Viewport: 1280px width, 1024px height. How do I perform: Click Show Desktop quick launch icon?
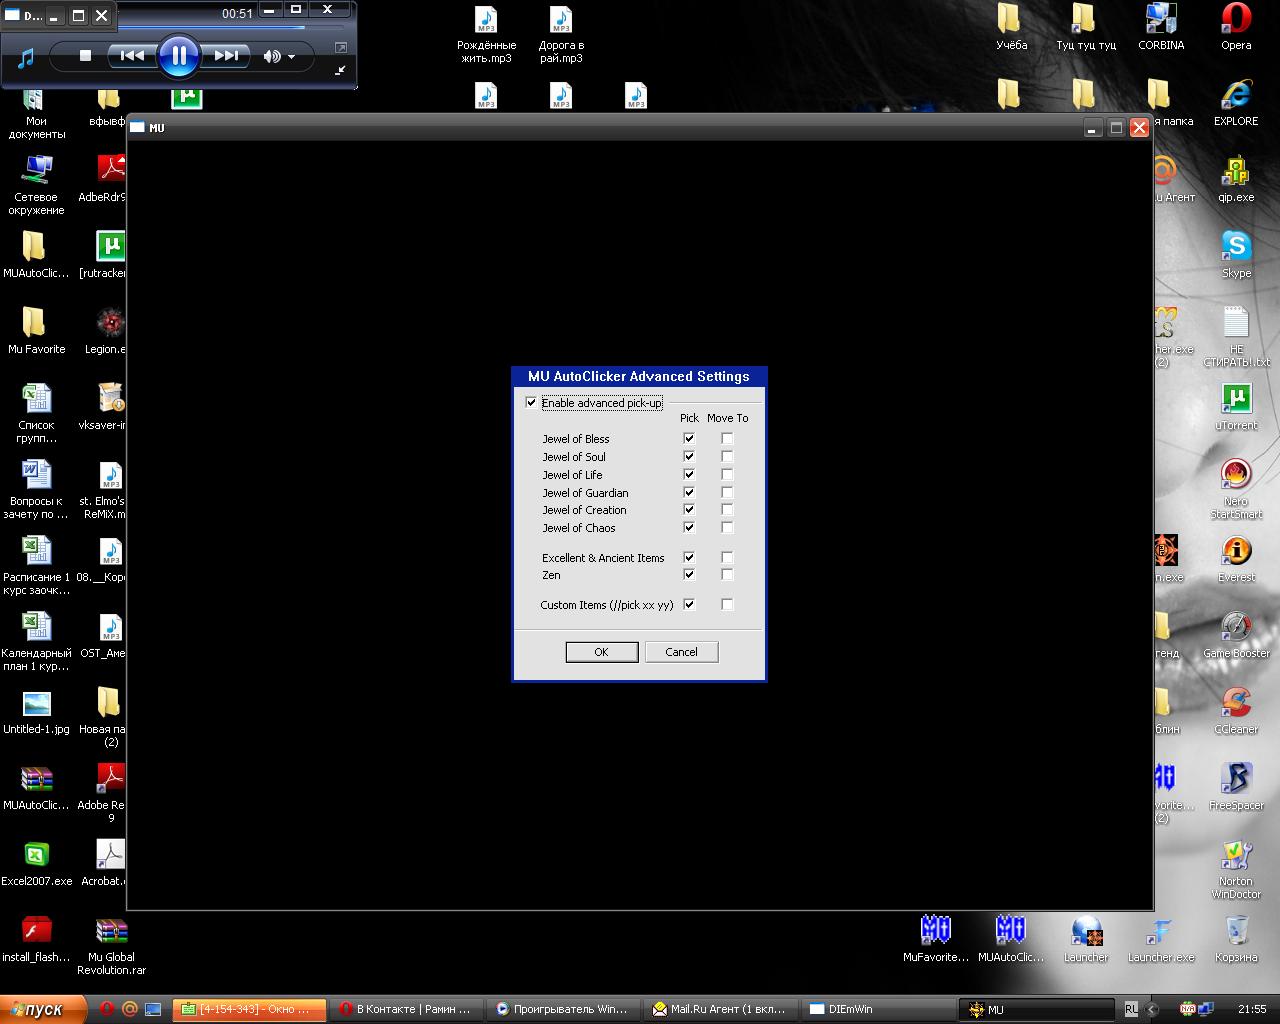point(153,1009)
